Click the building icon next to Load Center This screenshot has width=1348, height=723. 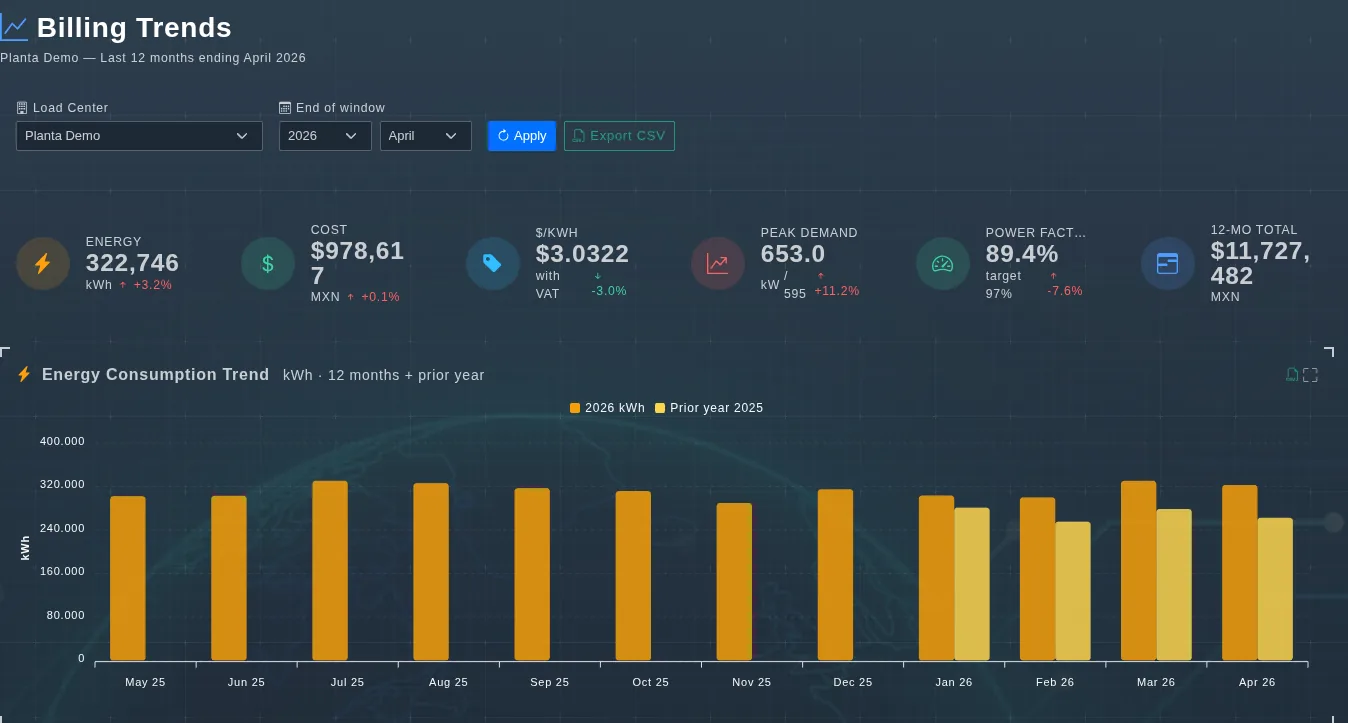coord(22,108)
